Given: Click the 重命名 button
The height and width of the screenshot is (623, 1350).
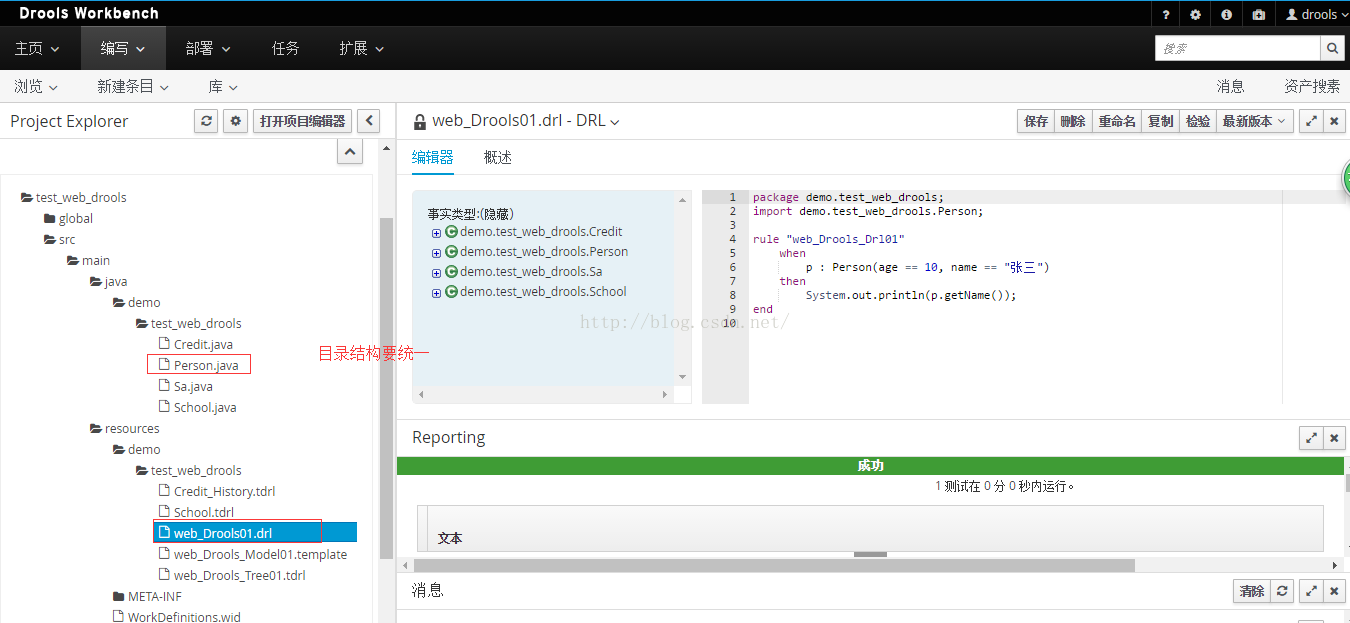Looking at the screenshot, I should (1117, 121).
